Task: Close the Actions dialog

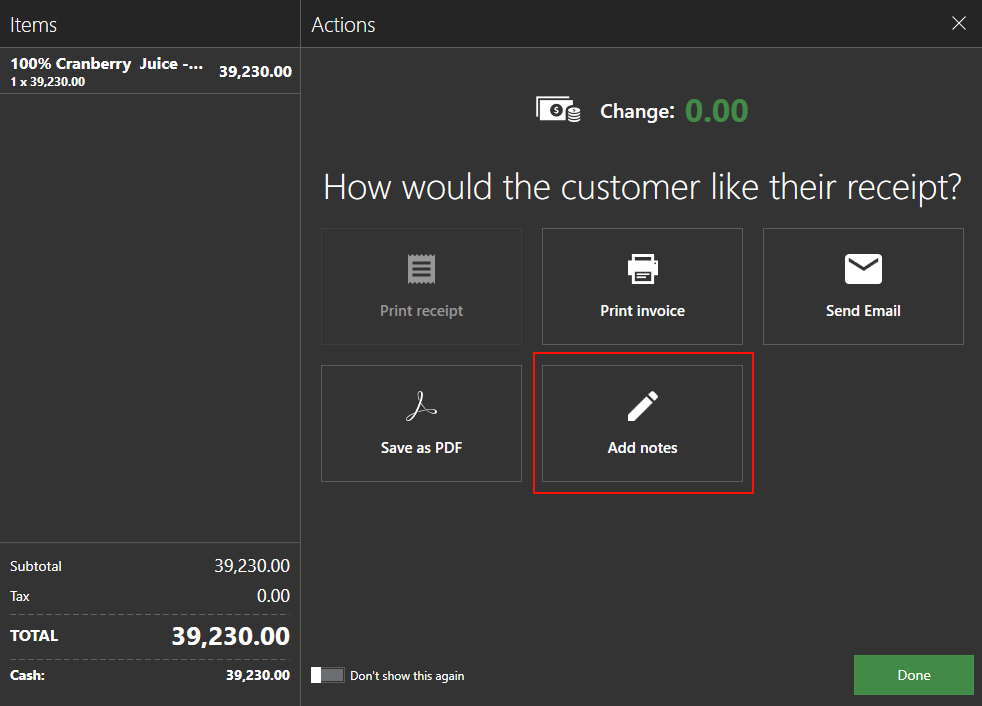Action: (958, 23)
